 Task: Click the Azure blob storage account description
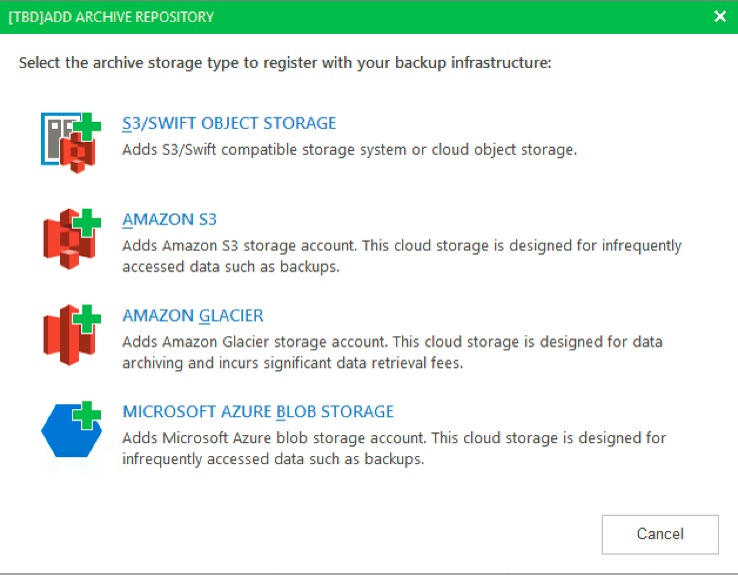[x=394, y=448]
